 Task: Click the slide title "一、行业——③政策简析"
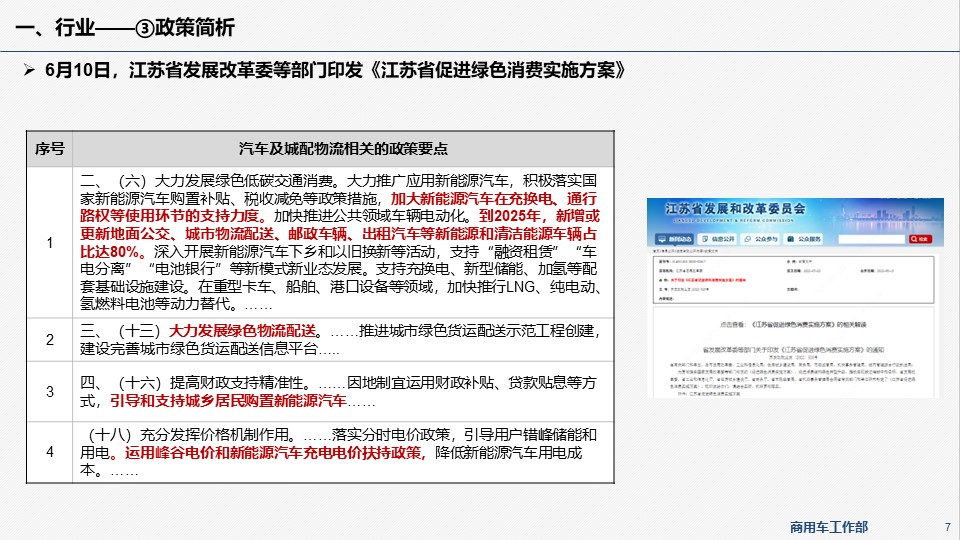(x=125, y=28)
